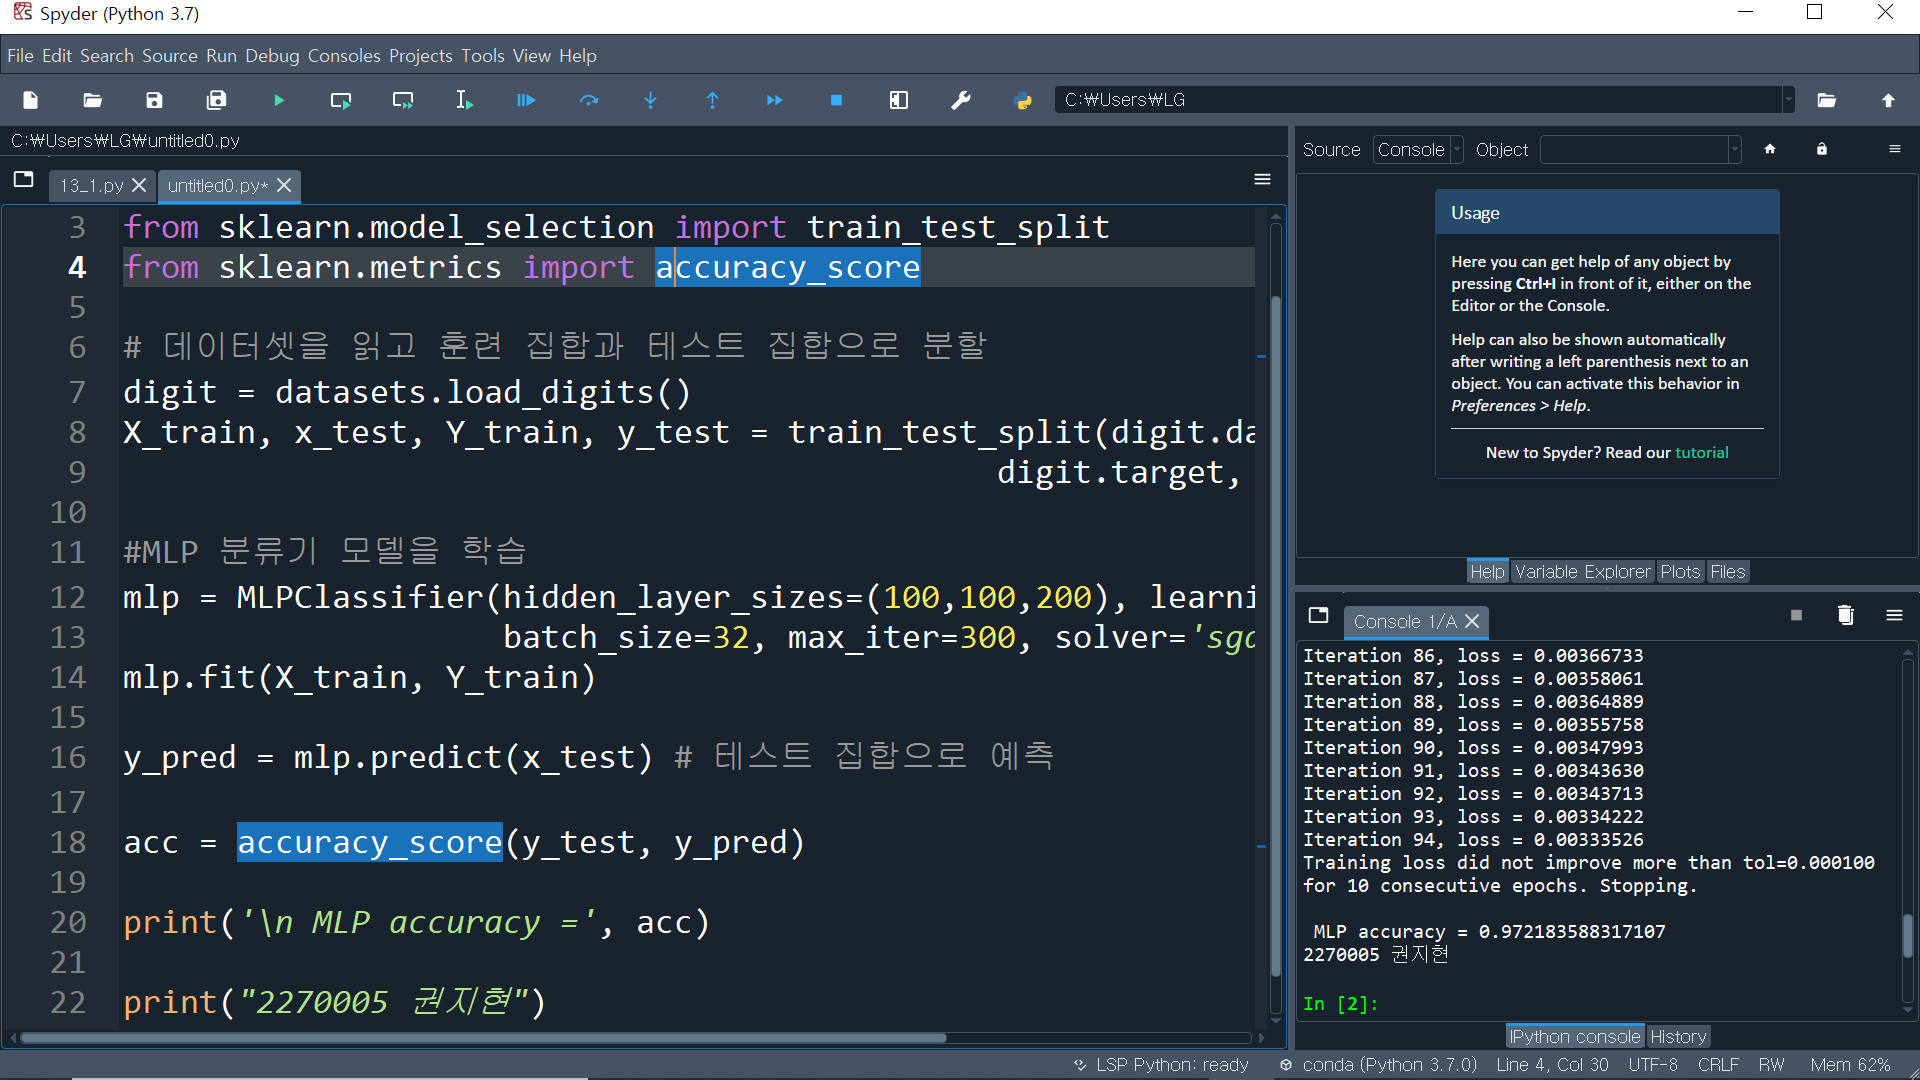The image size is (1920, 1080).
Task: Browse for a working directory
Action: 1827,100
